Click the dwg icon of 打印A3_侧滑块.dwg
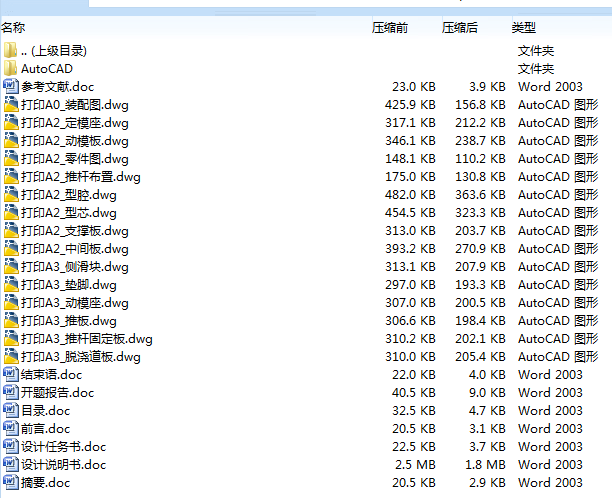 11,266
